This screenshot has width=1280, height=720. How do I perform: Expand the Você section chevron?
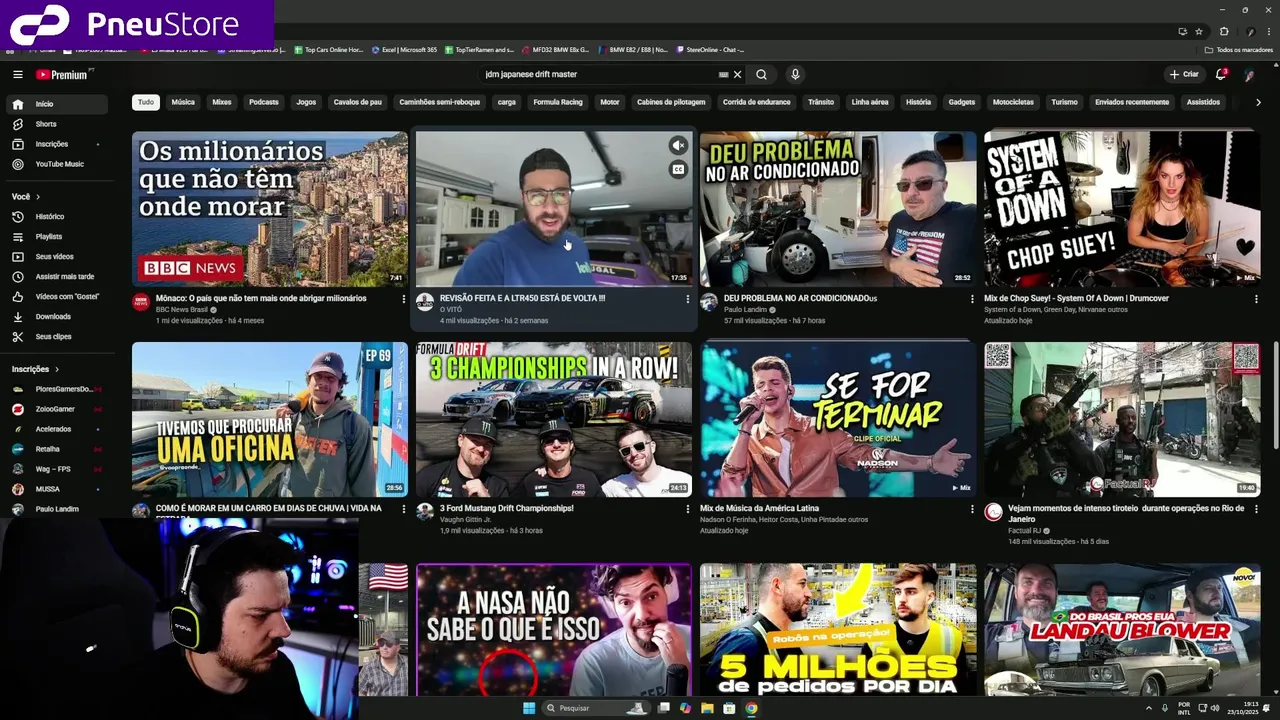(x=40, y=197)
